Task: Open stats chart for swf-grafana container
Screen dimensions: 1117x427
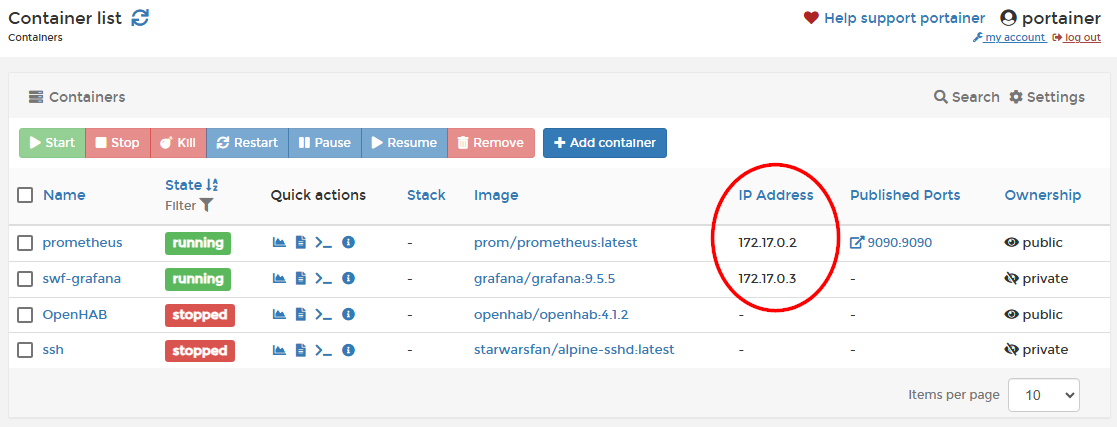Action: pos(279,278)
